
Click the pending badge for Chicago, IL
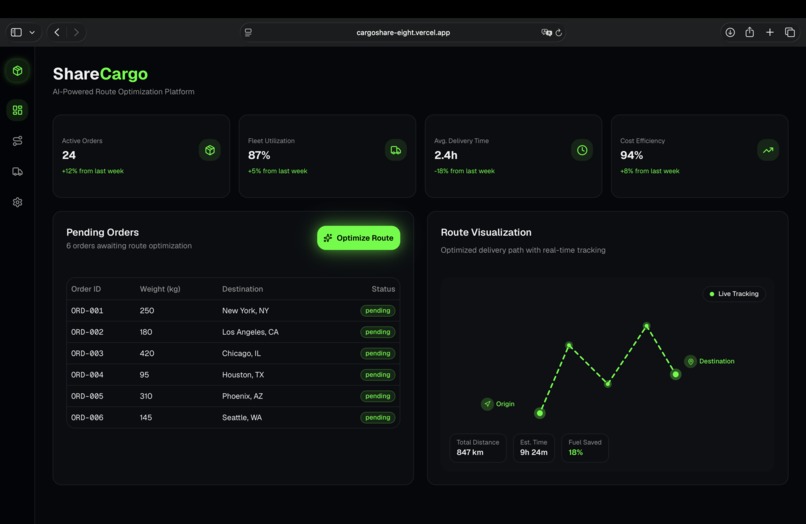point(378,353)
